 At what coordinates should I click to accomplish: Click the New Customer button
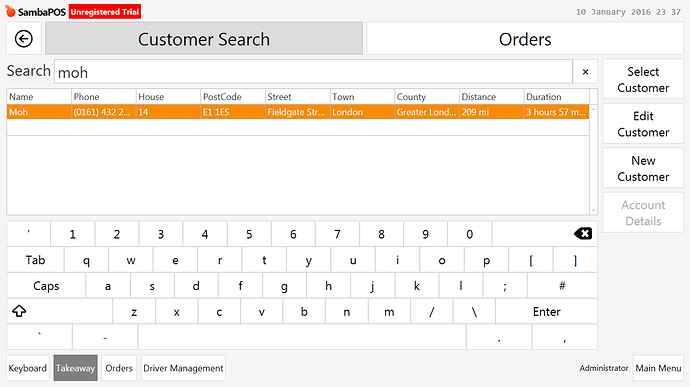[643, 169]
